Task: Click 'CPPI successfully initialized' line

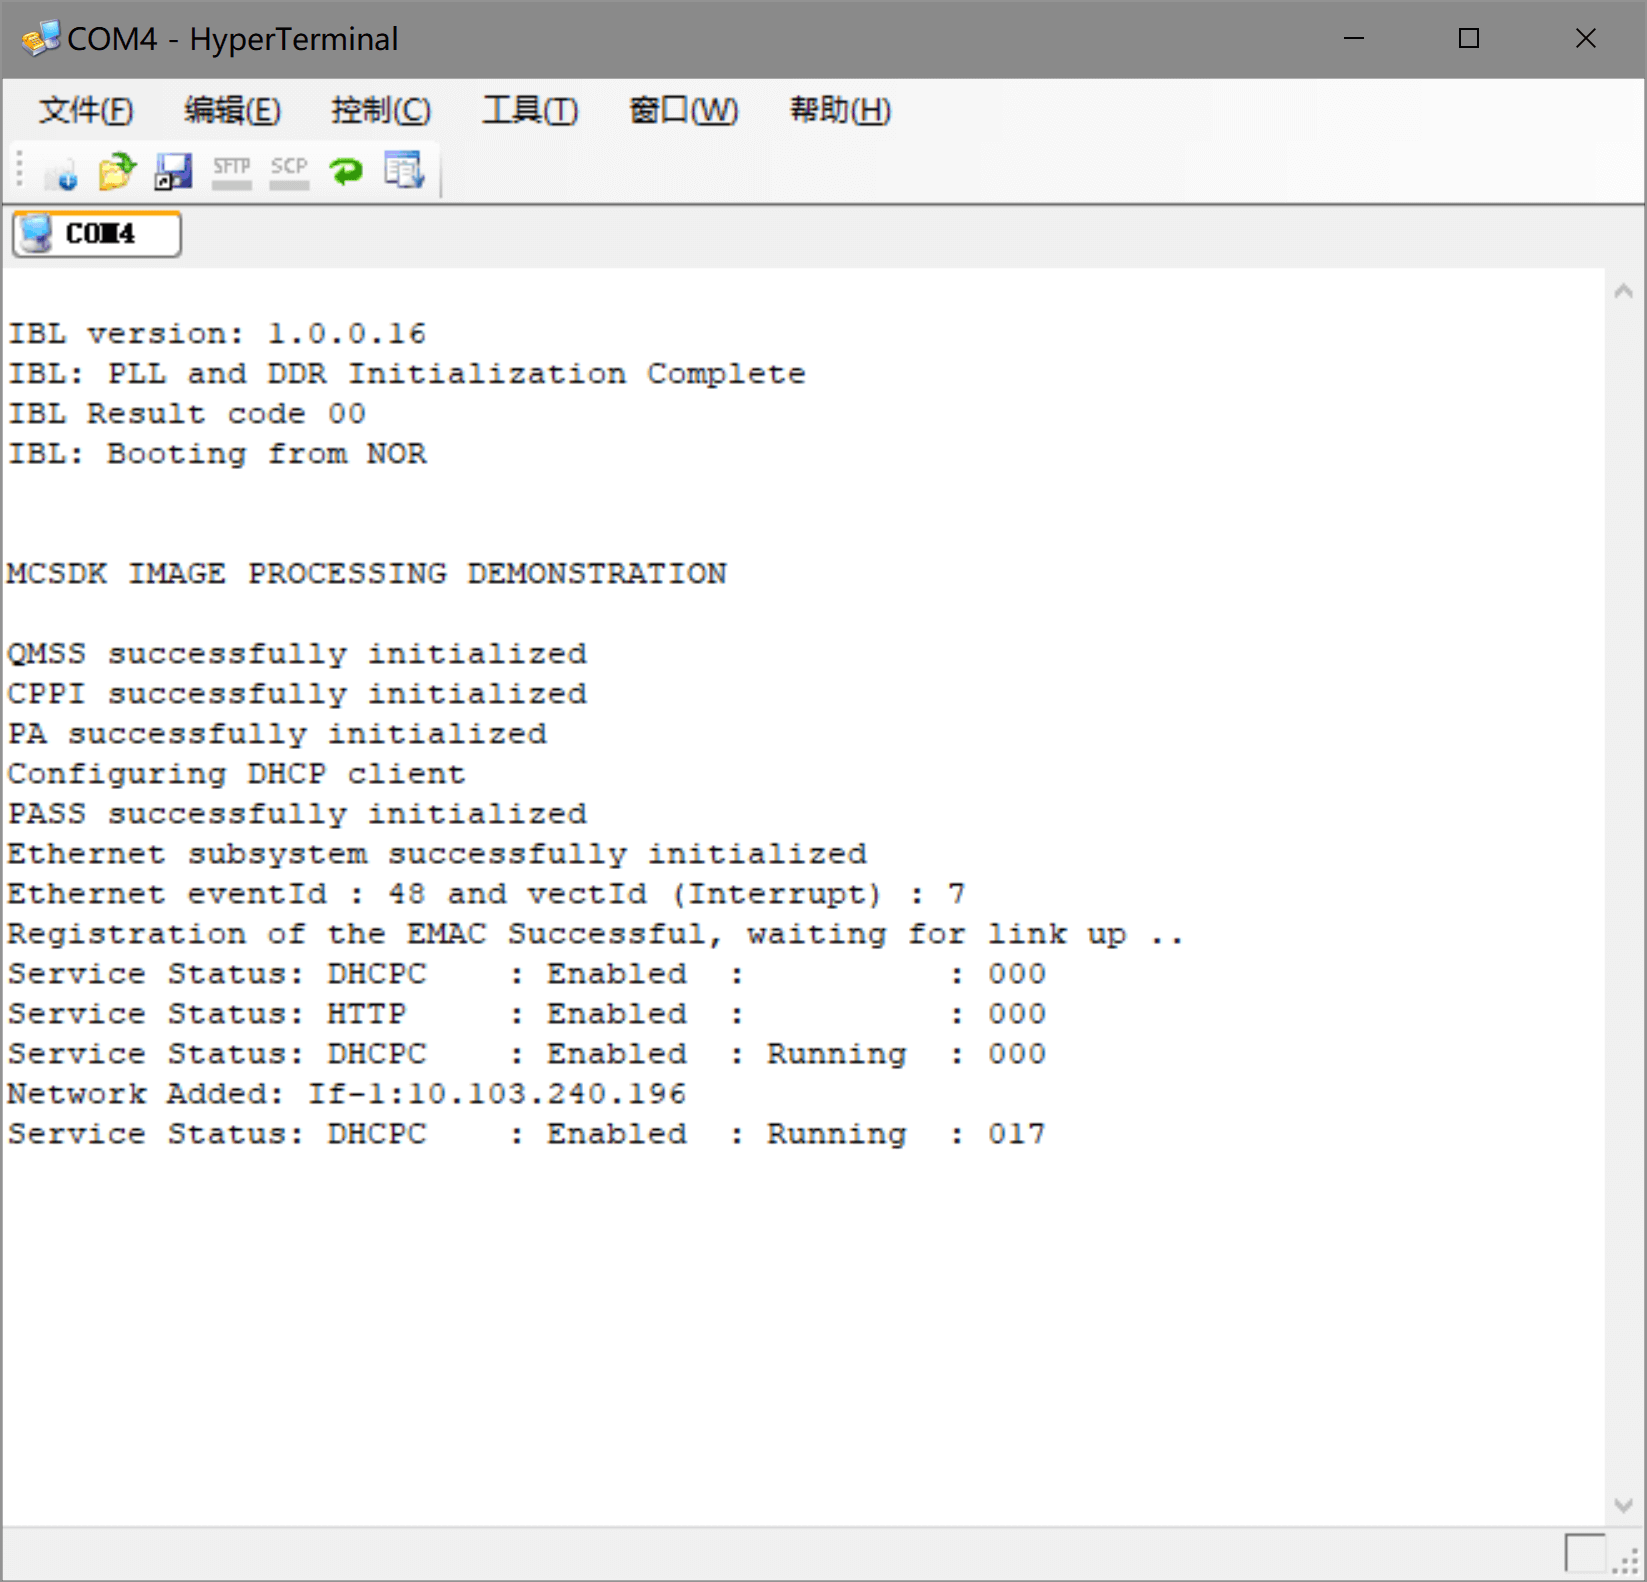Action: coord(297,694)
